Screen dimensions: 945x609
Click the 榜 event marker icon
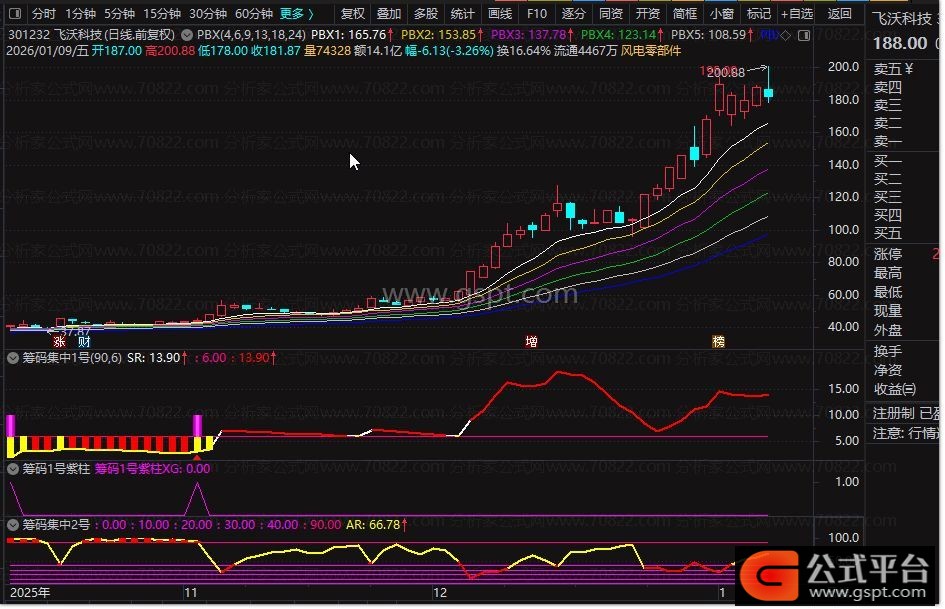pos(718,341)
